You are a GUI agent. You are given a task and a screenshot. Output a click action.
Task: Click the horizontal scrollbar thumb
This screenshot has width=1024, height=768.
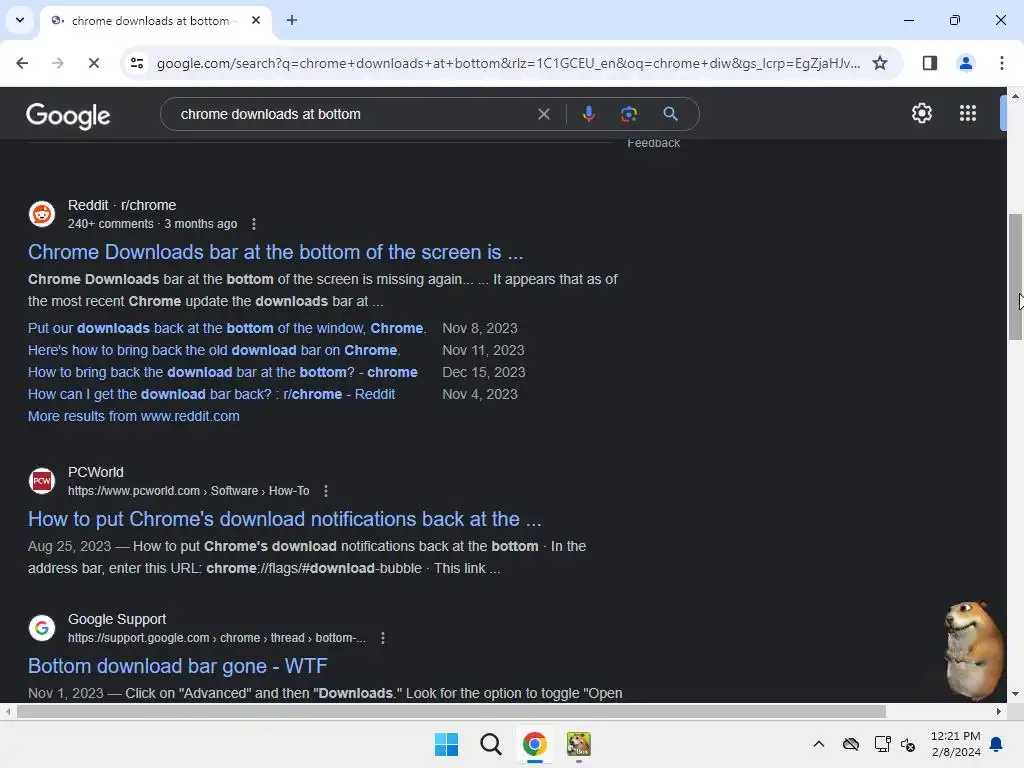[x=451, y=712]
